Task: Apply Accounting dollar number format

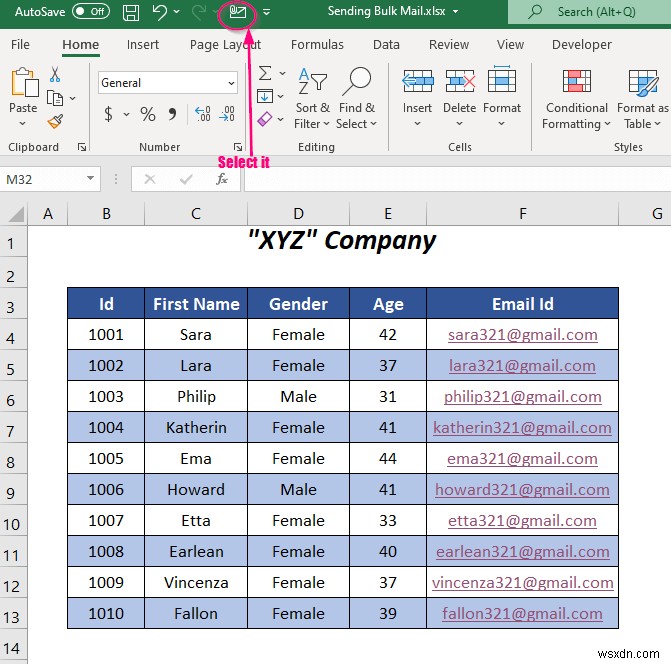Action: 109,114
